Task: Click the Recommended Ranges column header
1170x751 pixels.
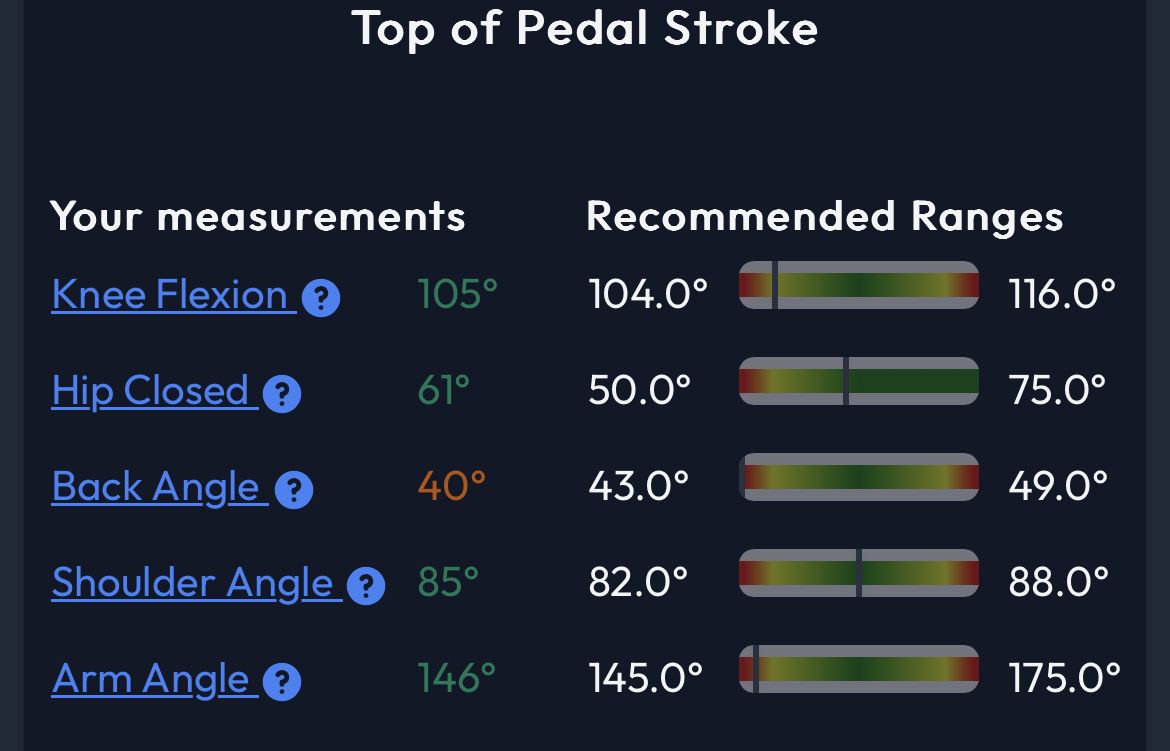Action: 824,216
